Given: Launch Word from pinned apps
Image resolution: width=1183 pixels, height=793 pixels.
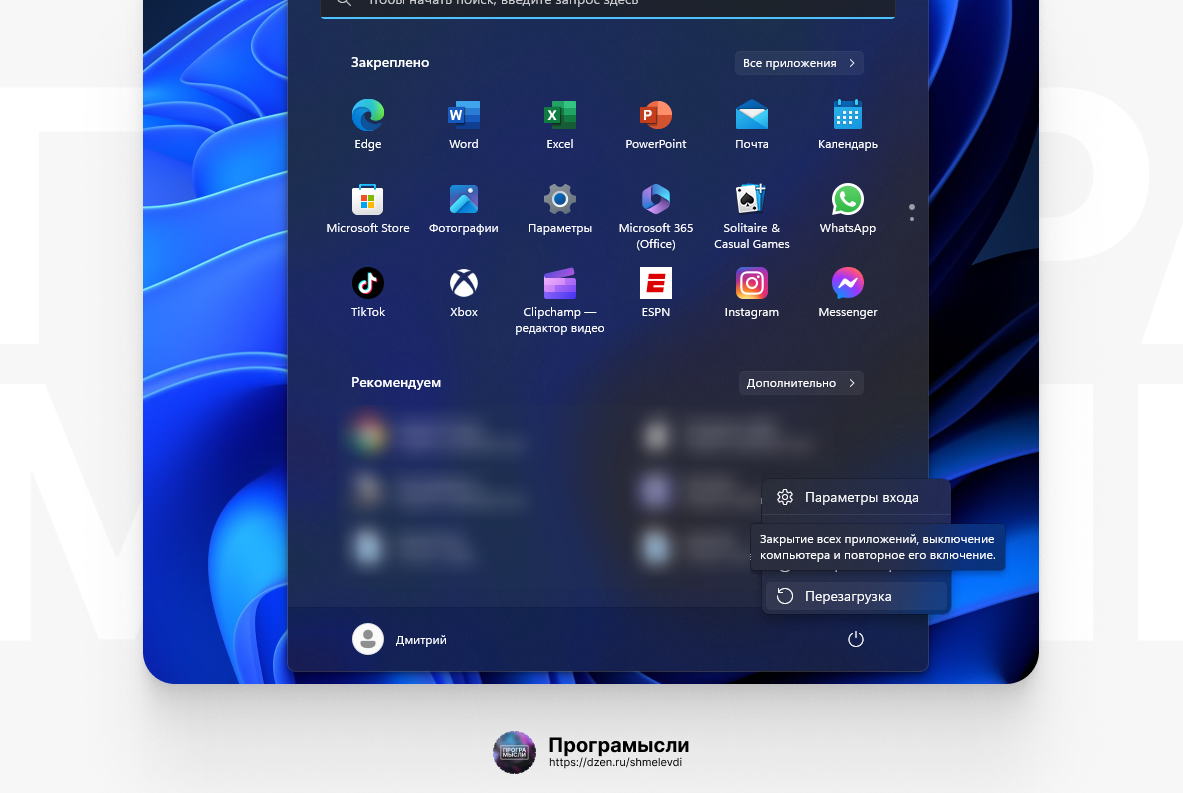Looking at the screenshot, I should (463, 124).
